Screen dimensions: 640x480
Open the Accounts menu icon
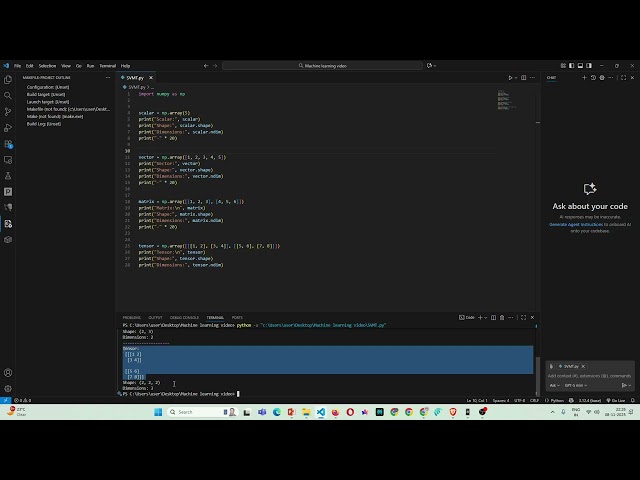point(8,373)
